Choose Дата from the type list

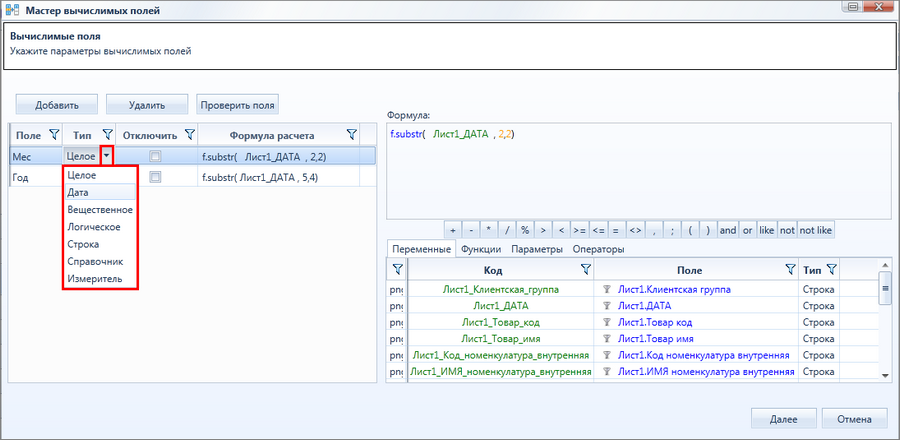point(100,193)
